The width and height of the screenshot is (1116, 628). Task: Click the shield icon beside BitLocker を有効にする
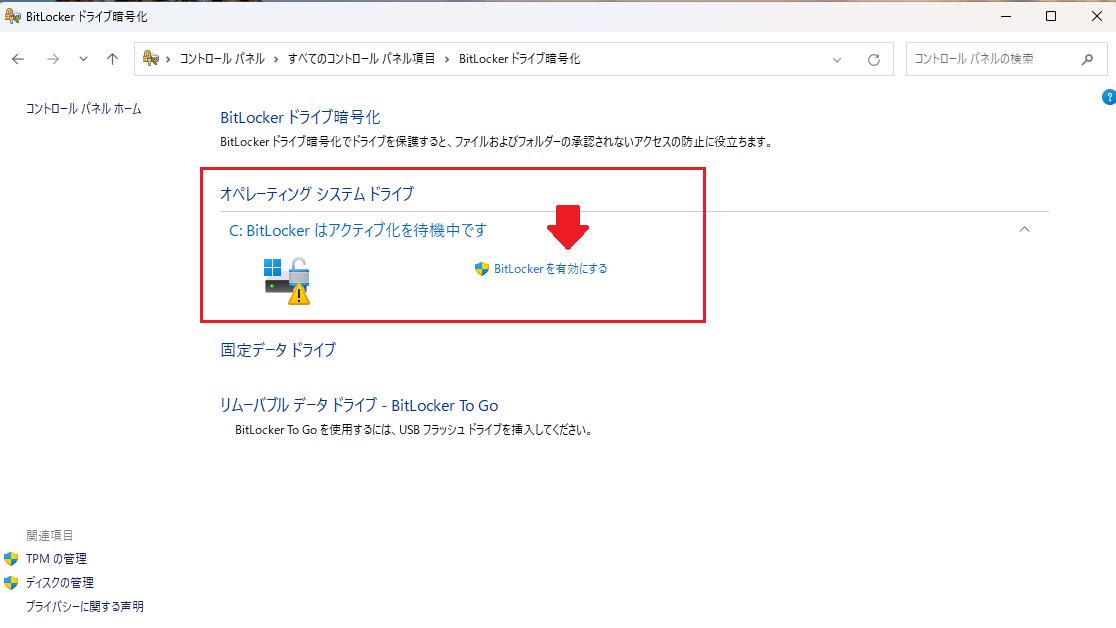point(482,268)
